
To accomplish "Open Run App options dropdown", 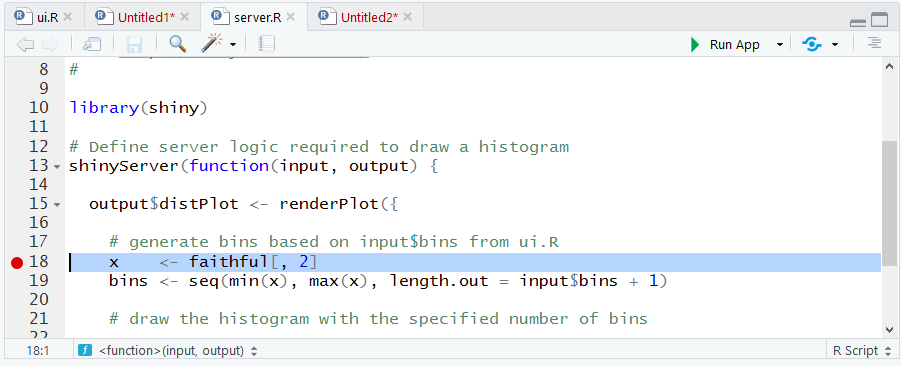I will [780, 45].
